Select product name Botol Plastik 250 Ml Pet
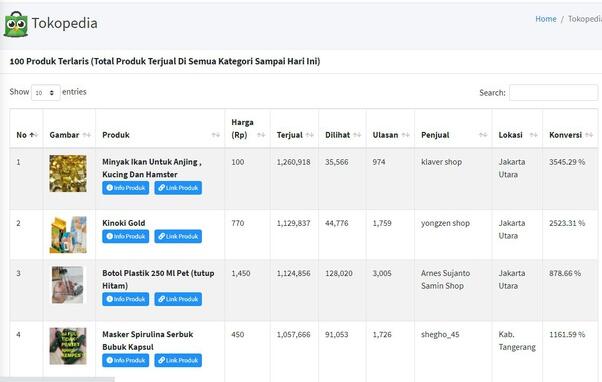This screenshot has height=382, width=602. tap(158, 279)
